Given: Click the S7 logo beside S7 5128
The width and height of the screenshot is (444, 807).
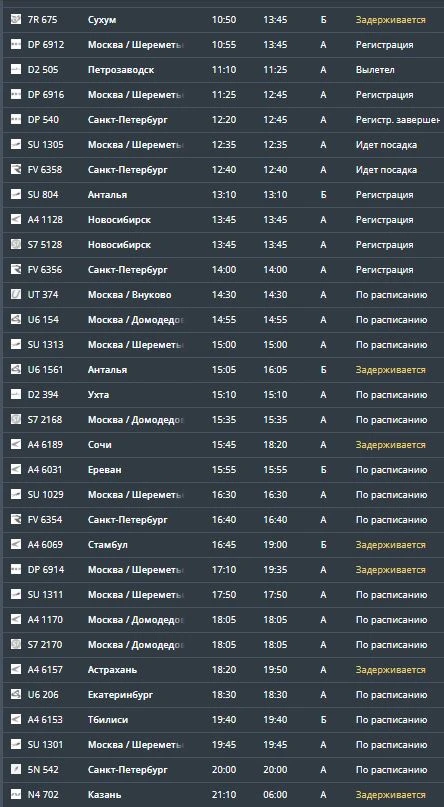Looking at the screenshot, I should (x=16, y=244).
